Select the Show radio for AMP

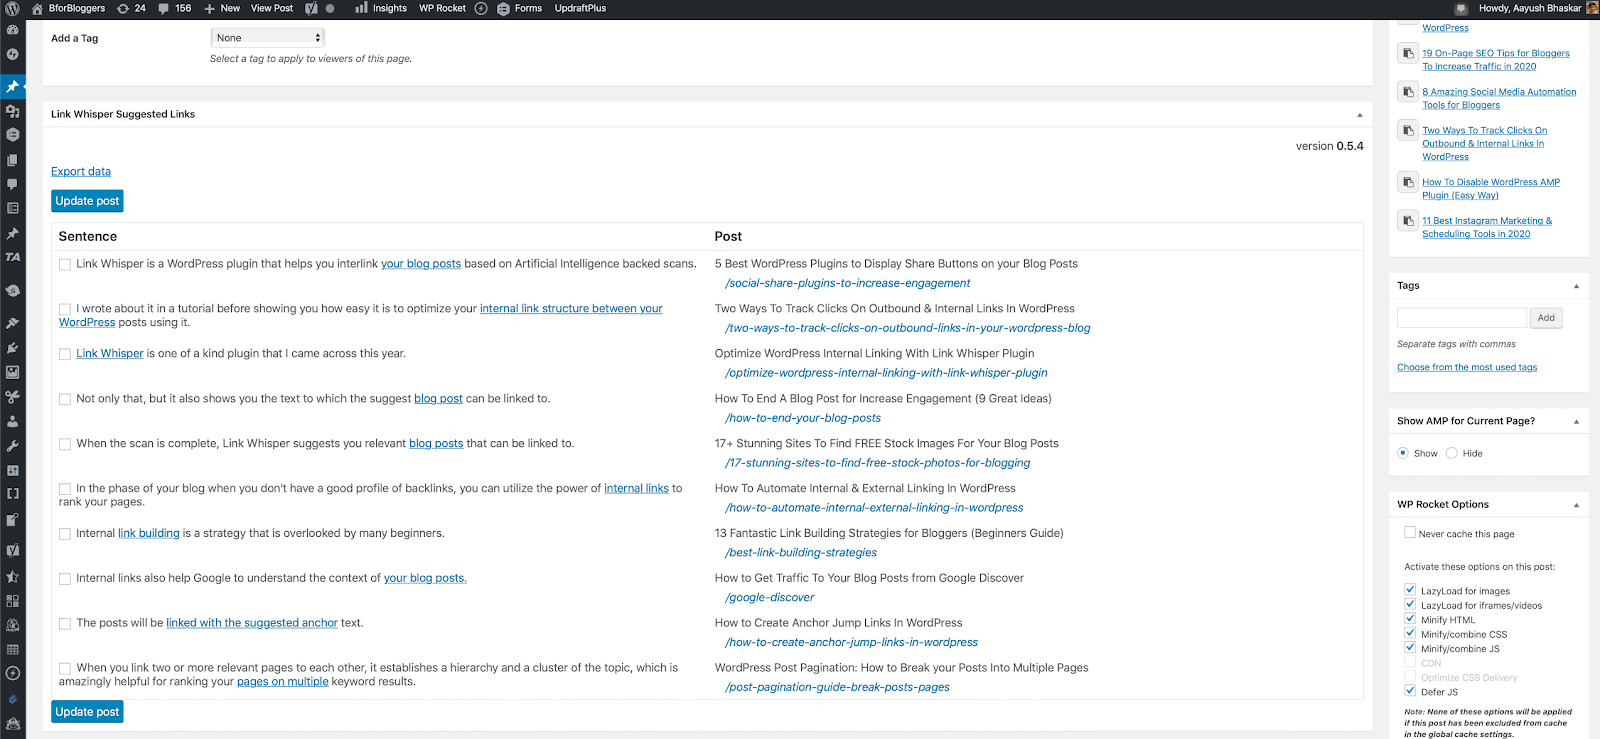pyautogui.click(x=1403, y=453)
